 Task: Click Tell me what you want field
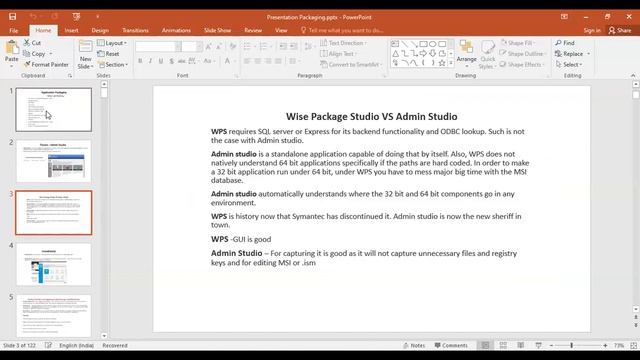pyautogui.click(x=342, y=30)
